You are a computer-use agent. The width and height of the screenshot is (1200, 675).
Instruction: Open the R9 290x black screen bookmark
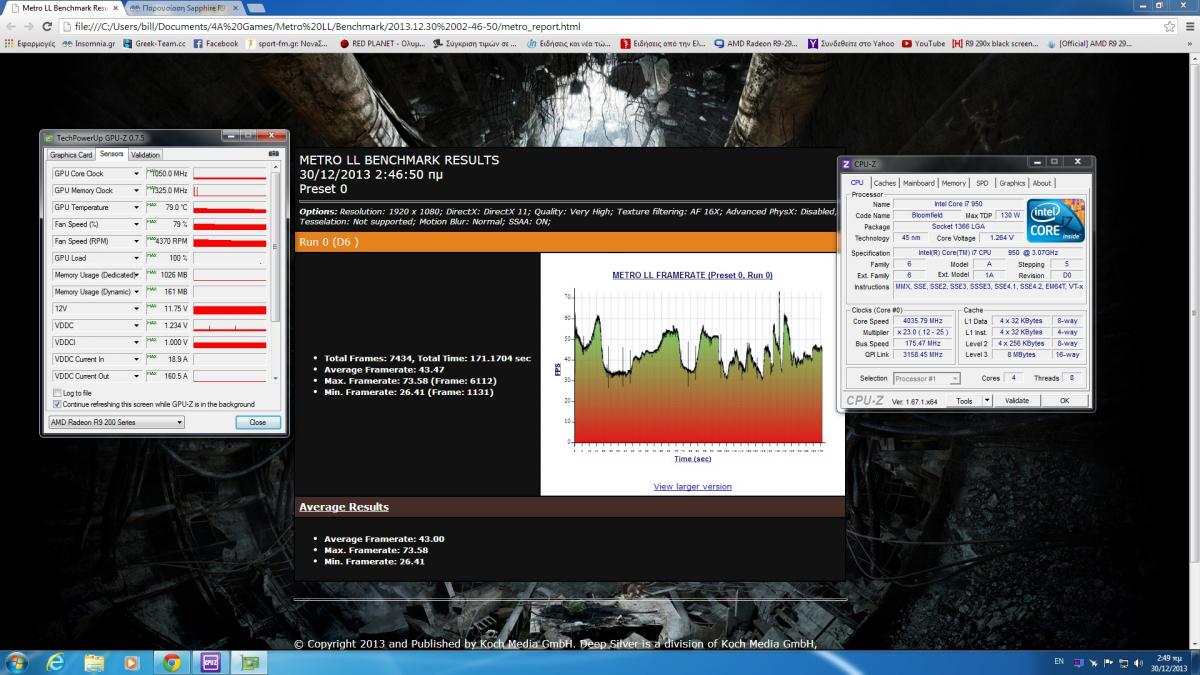pos(995,44)
